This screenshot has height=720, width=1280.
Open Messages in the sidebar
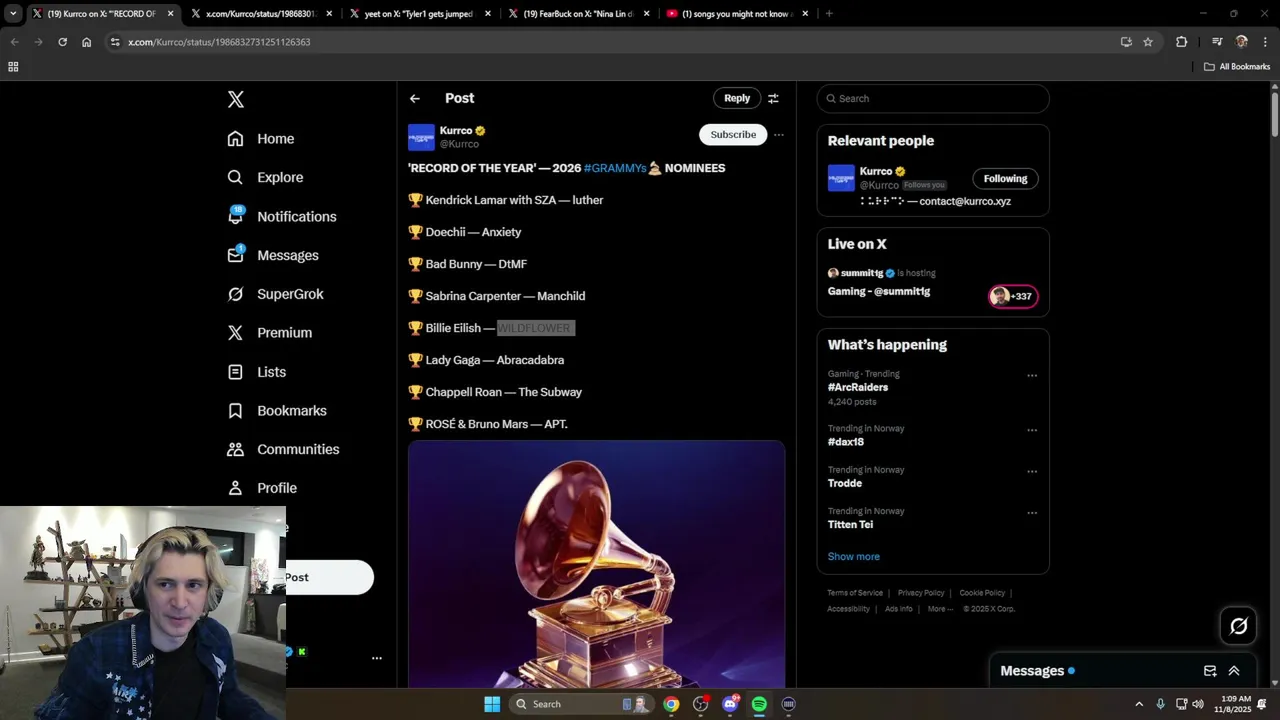273,255
